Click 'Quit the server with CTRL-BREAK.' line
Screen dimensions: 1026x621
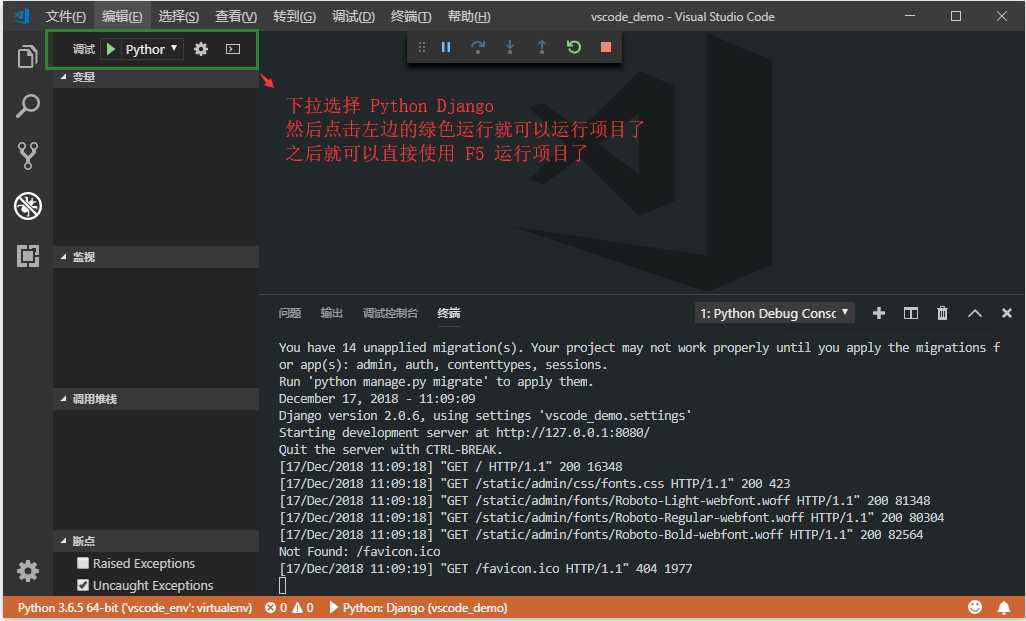pos(391,450)
